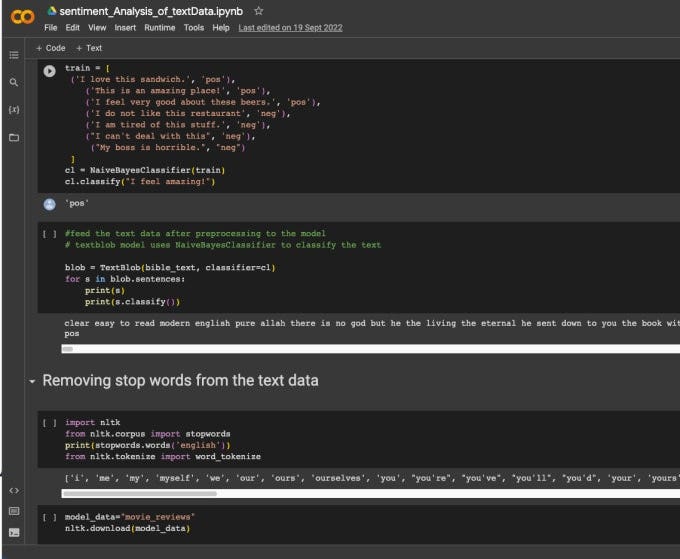Click the notebook title to rename it
The height and width of the screenshot is (559, 680).
pyautogui.click(x=151, y=11)
